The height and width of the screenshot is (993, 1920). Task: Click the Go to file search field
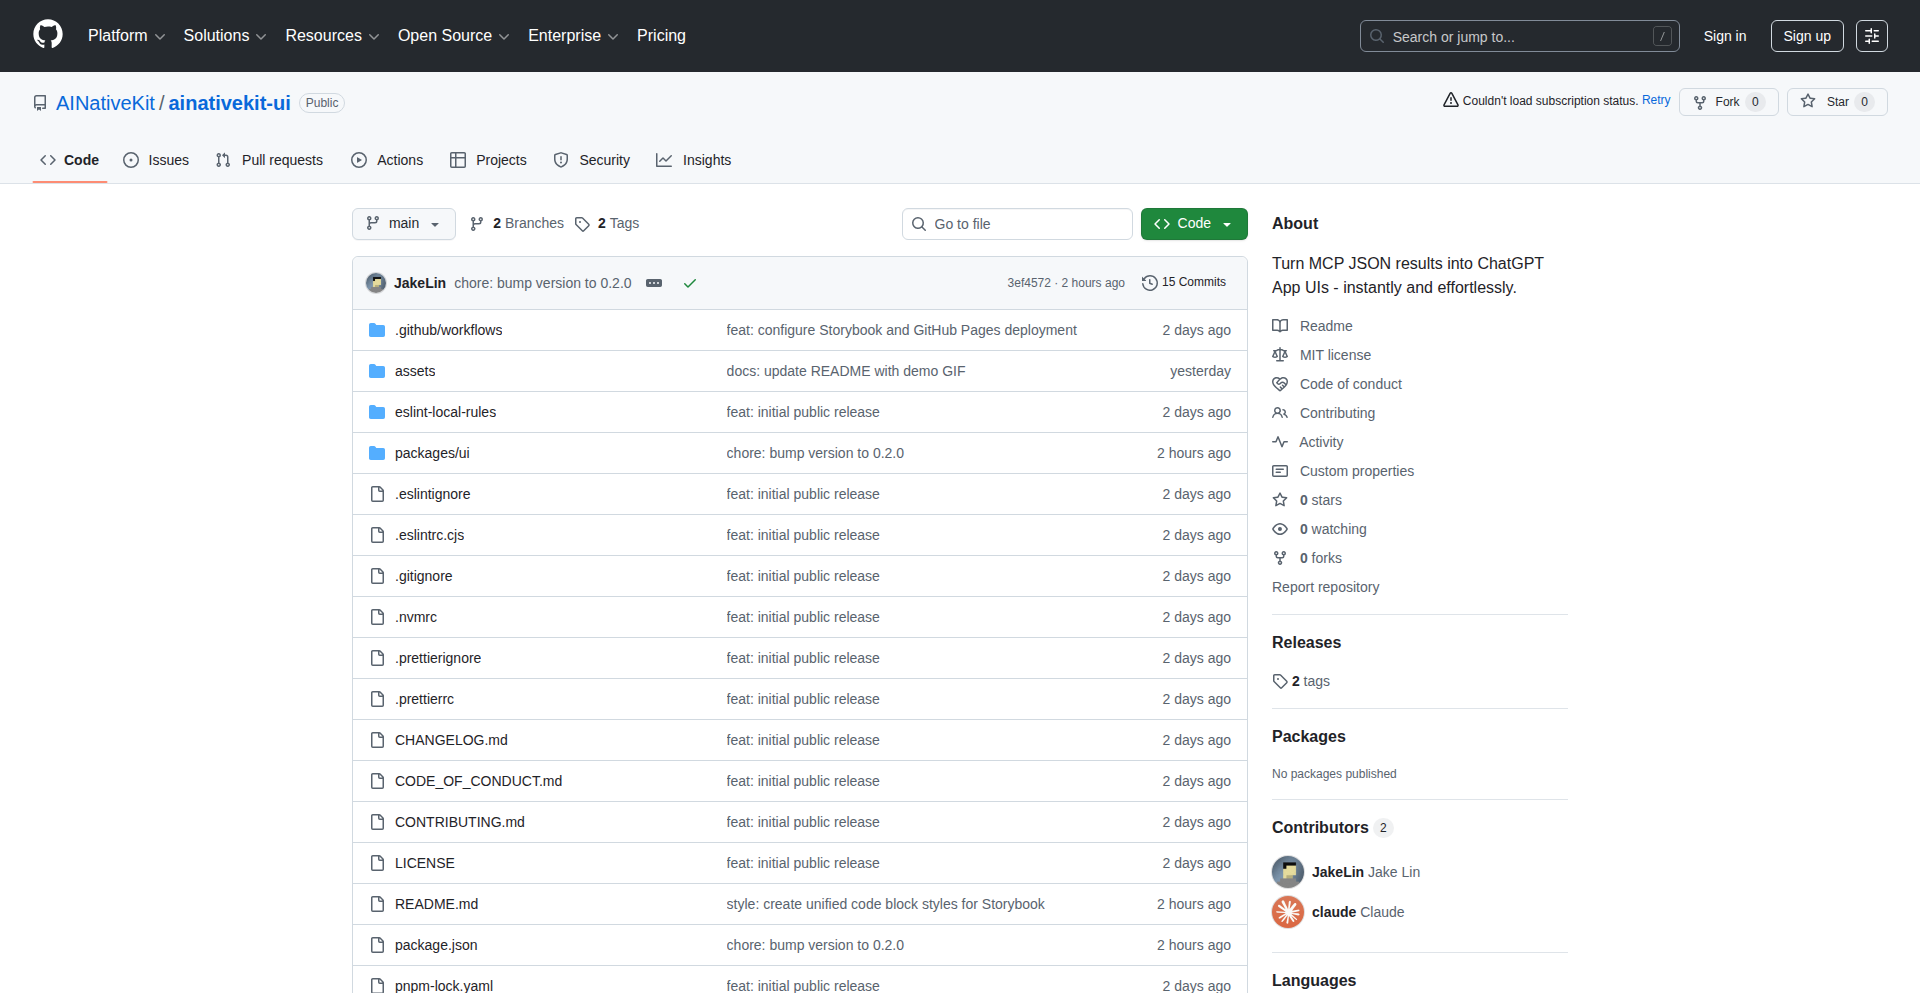click(1017, 223)
